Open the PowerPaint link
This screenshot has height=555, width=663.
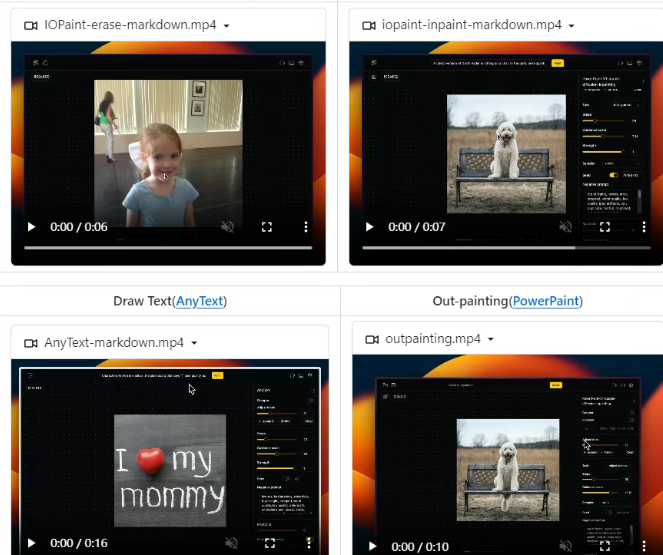[546, 301]
